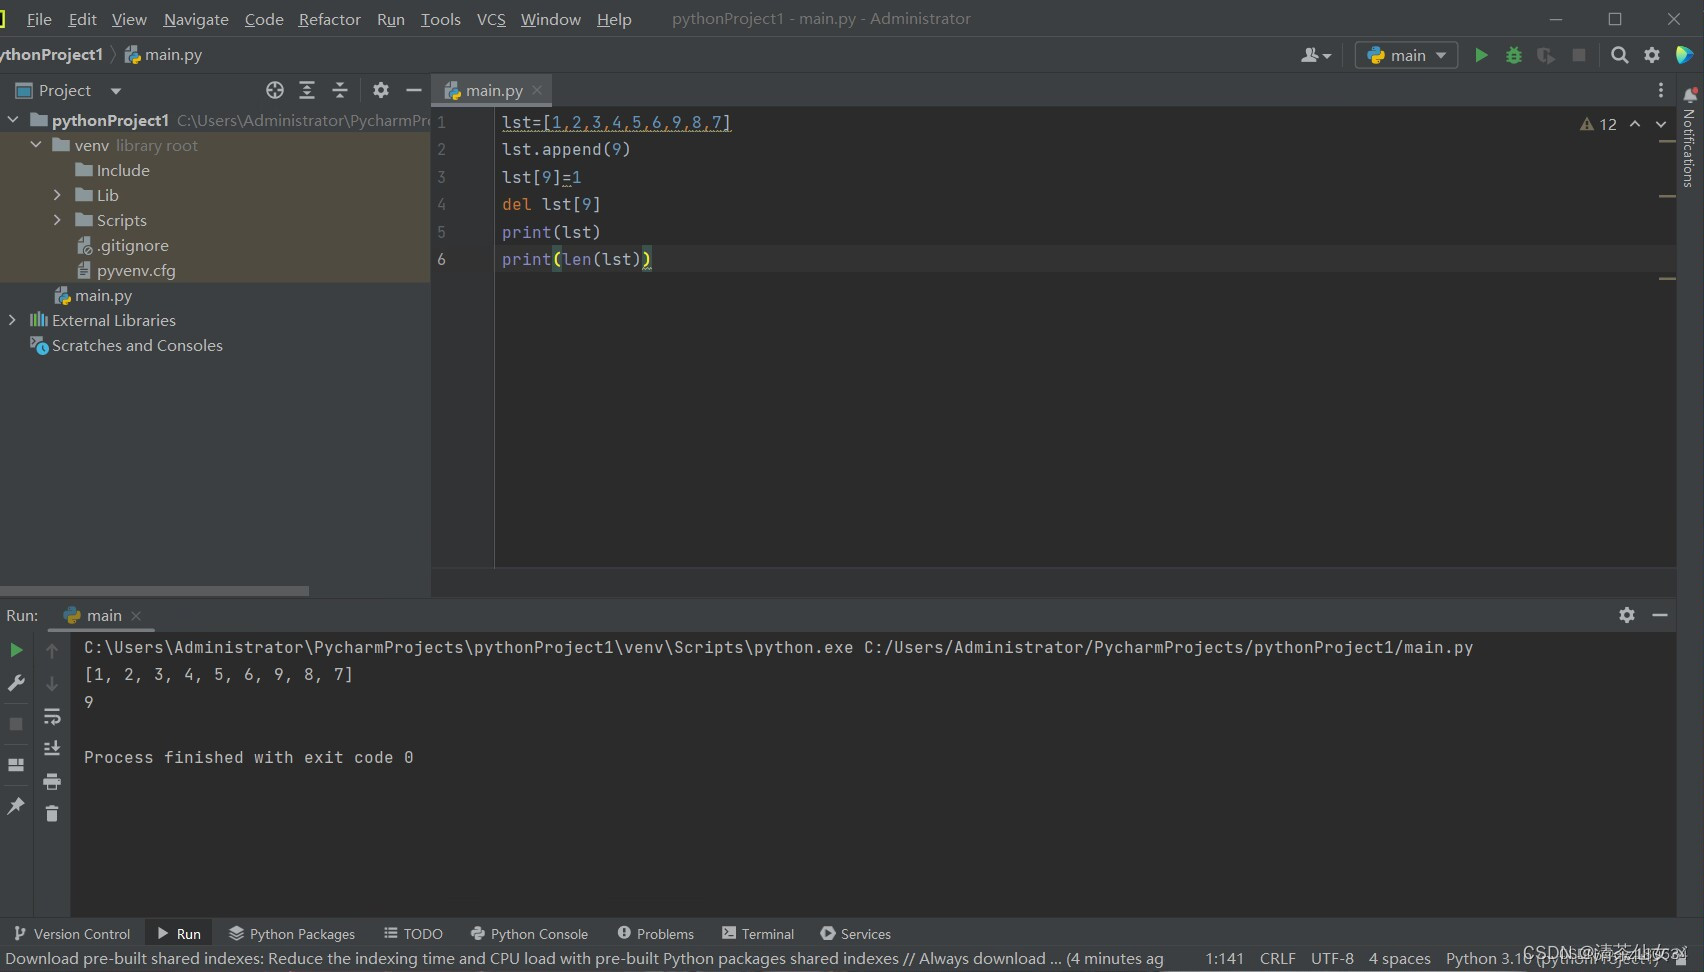Open Python Packages tool window
Screen dimensions: 1704x972
click(292, 933)
